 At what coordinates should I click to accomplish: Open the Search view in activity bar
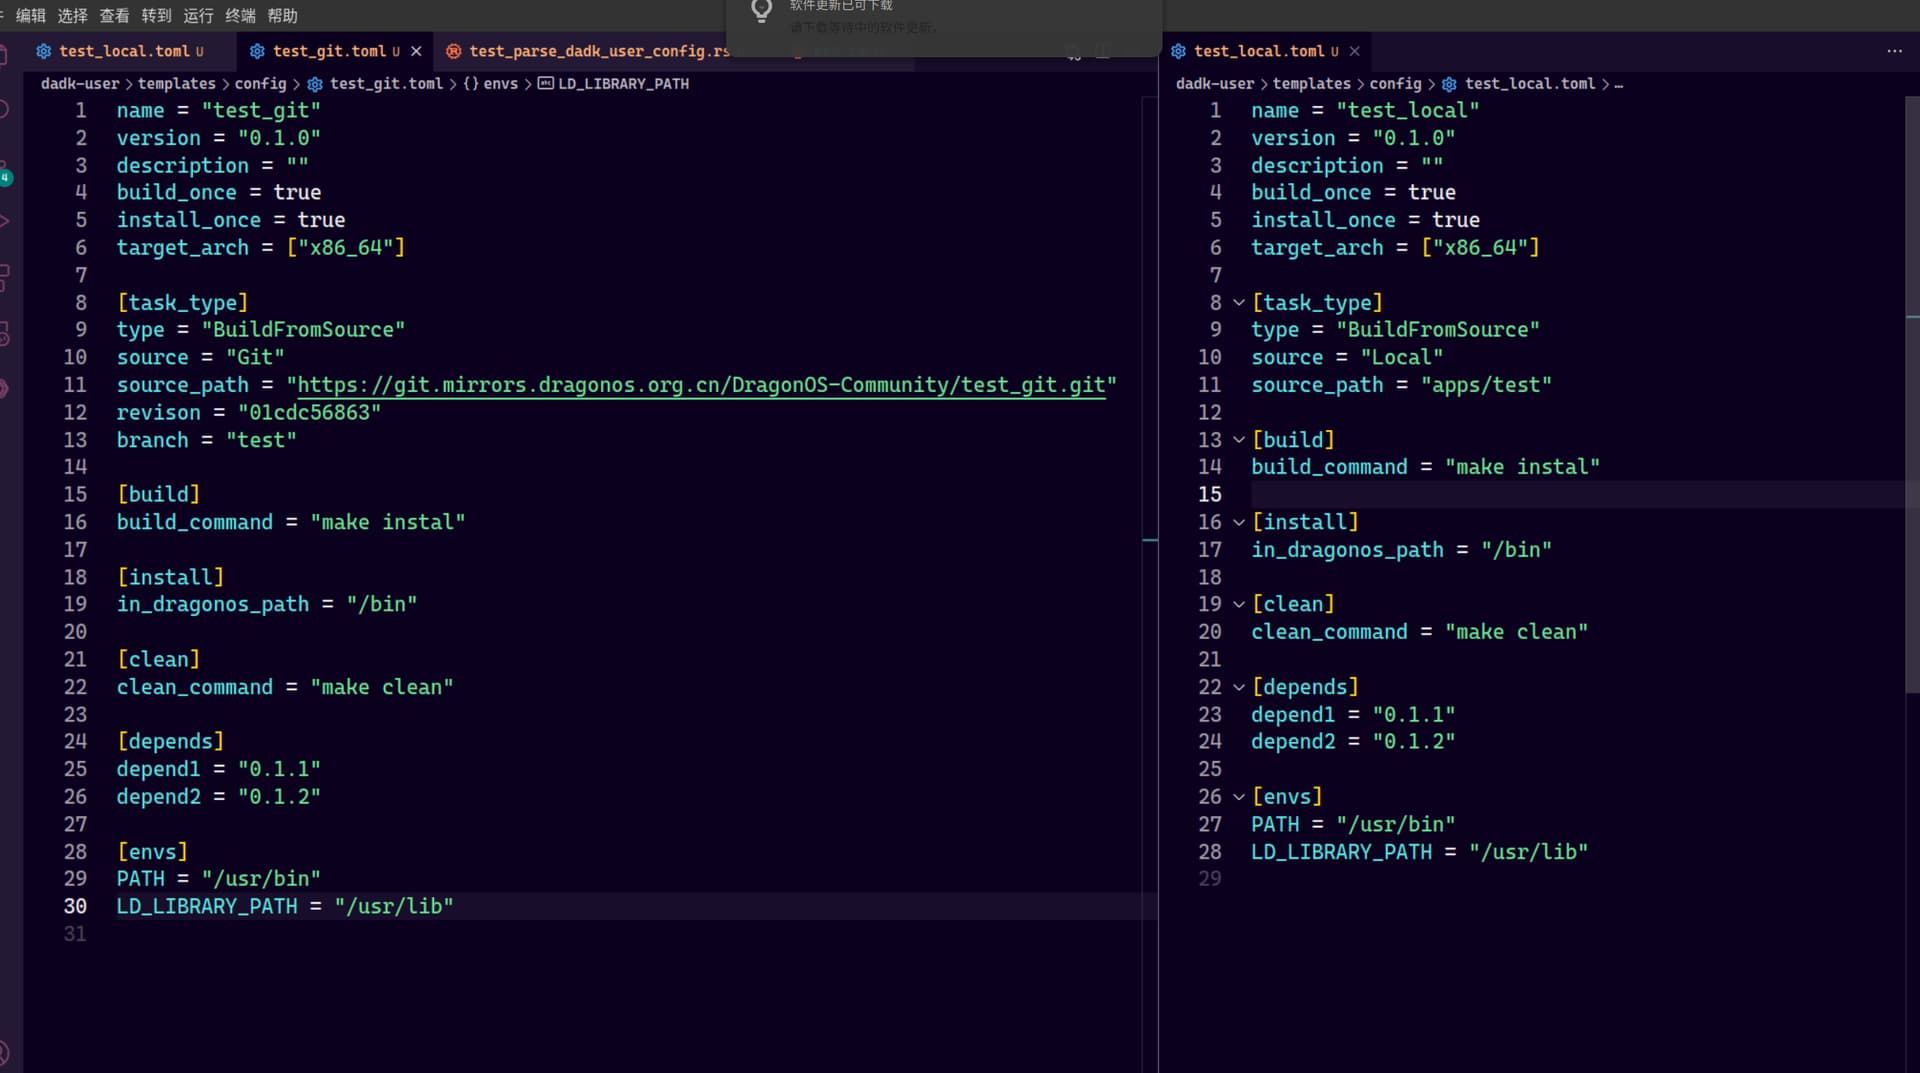pyautogui.click(x=5, y=109)
